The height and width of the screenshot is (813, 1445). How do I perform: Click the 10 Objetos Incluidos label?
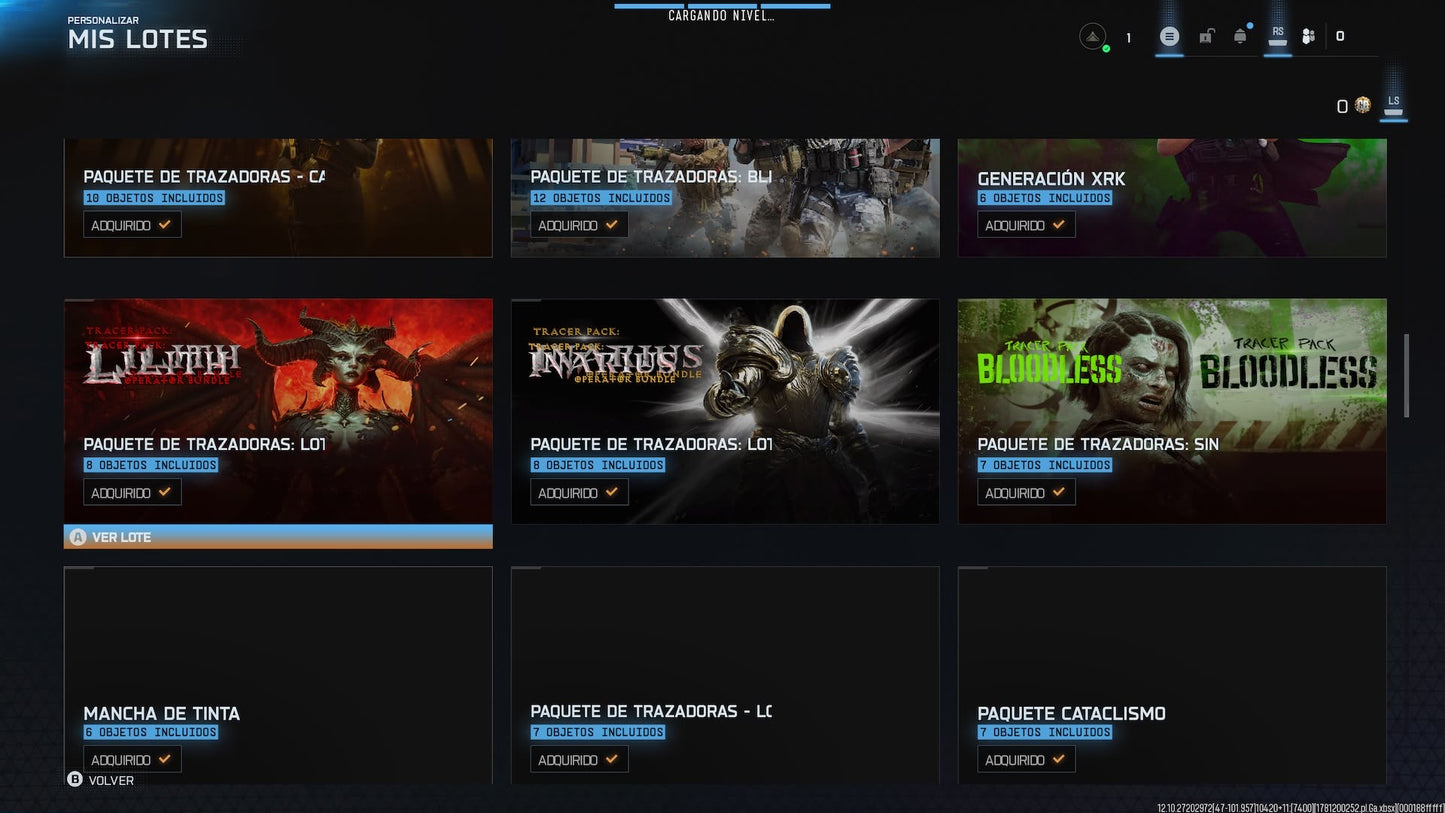tap(154, 198)
